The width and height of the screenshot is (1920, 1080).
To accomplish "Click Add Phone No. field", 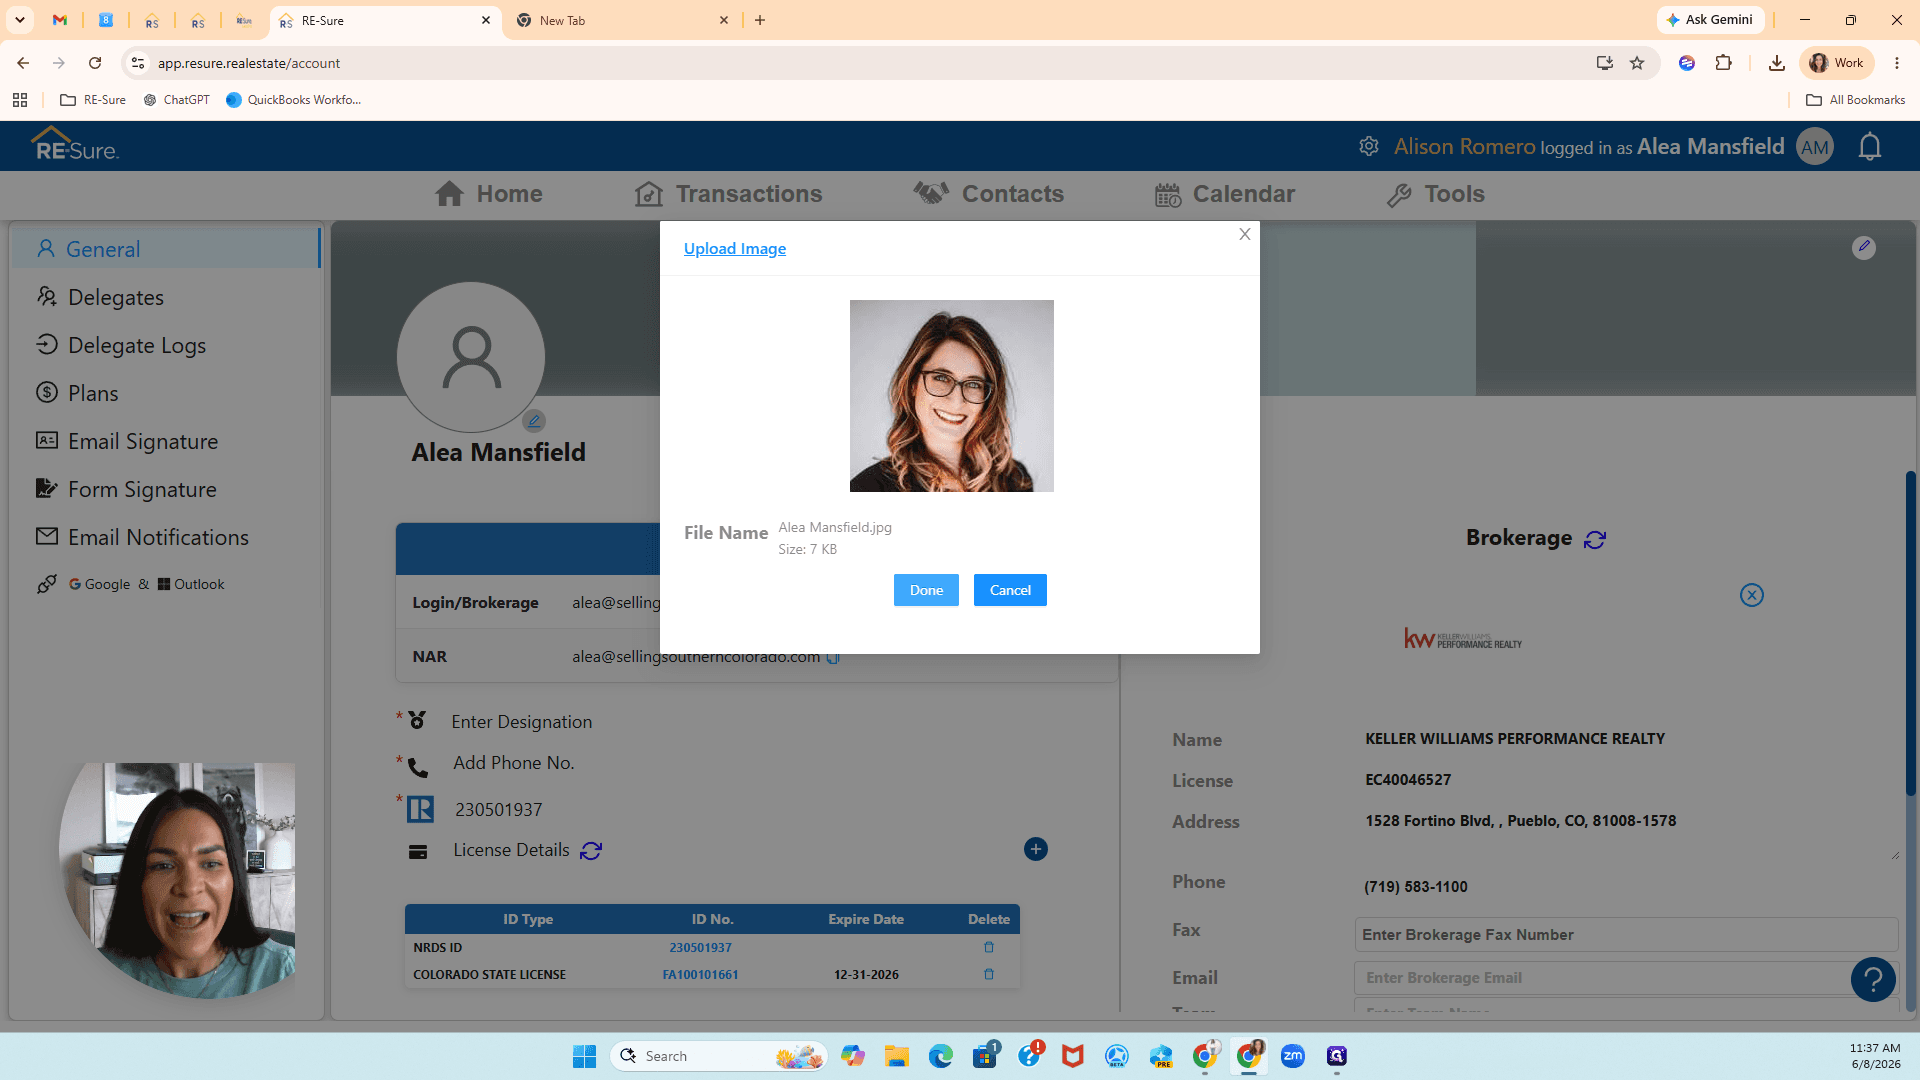I will (513, 763).
